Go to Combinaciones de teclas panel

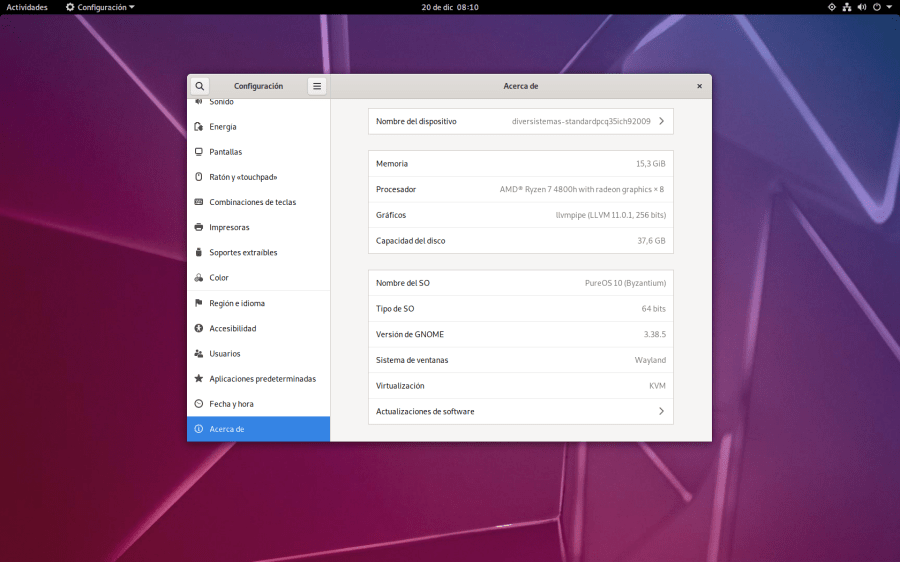point(252,202)
